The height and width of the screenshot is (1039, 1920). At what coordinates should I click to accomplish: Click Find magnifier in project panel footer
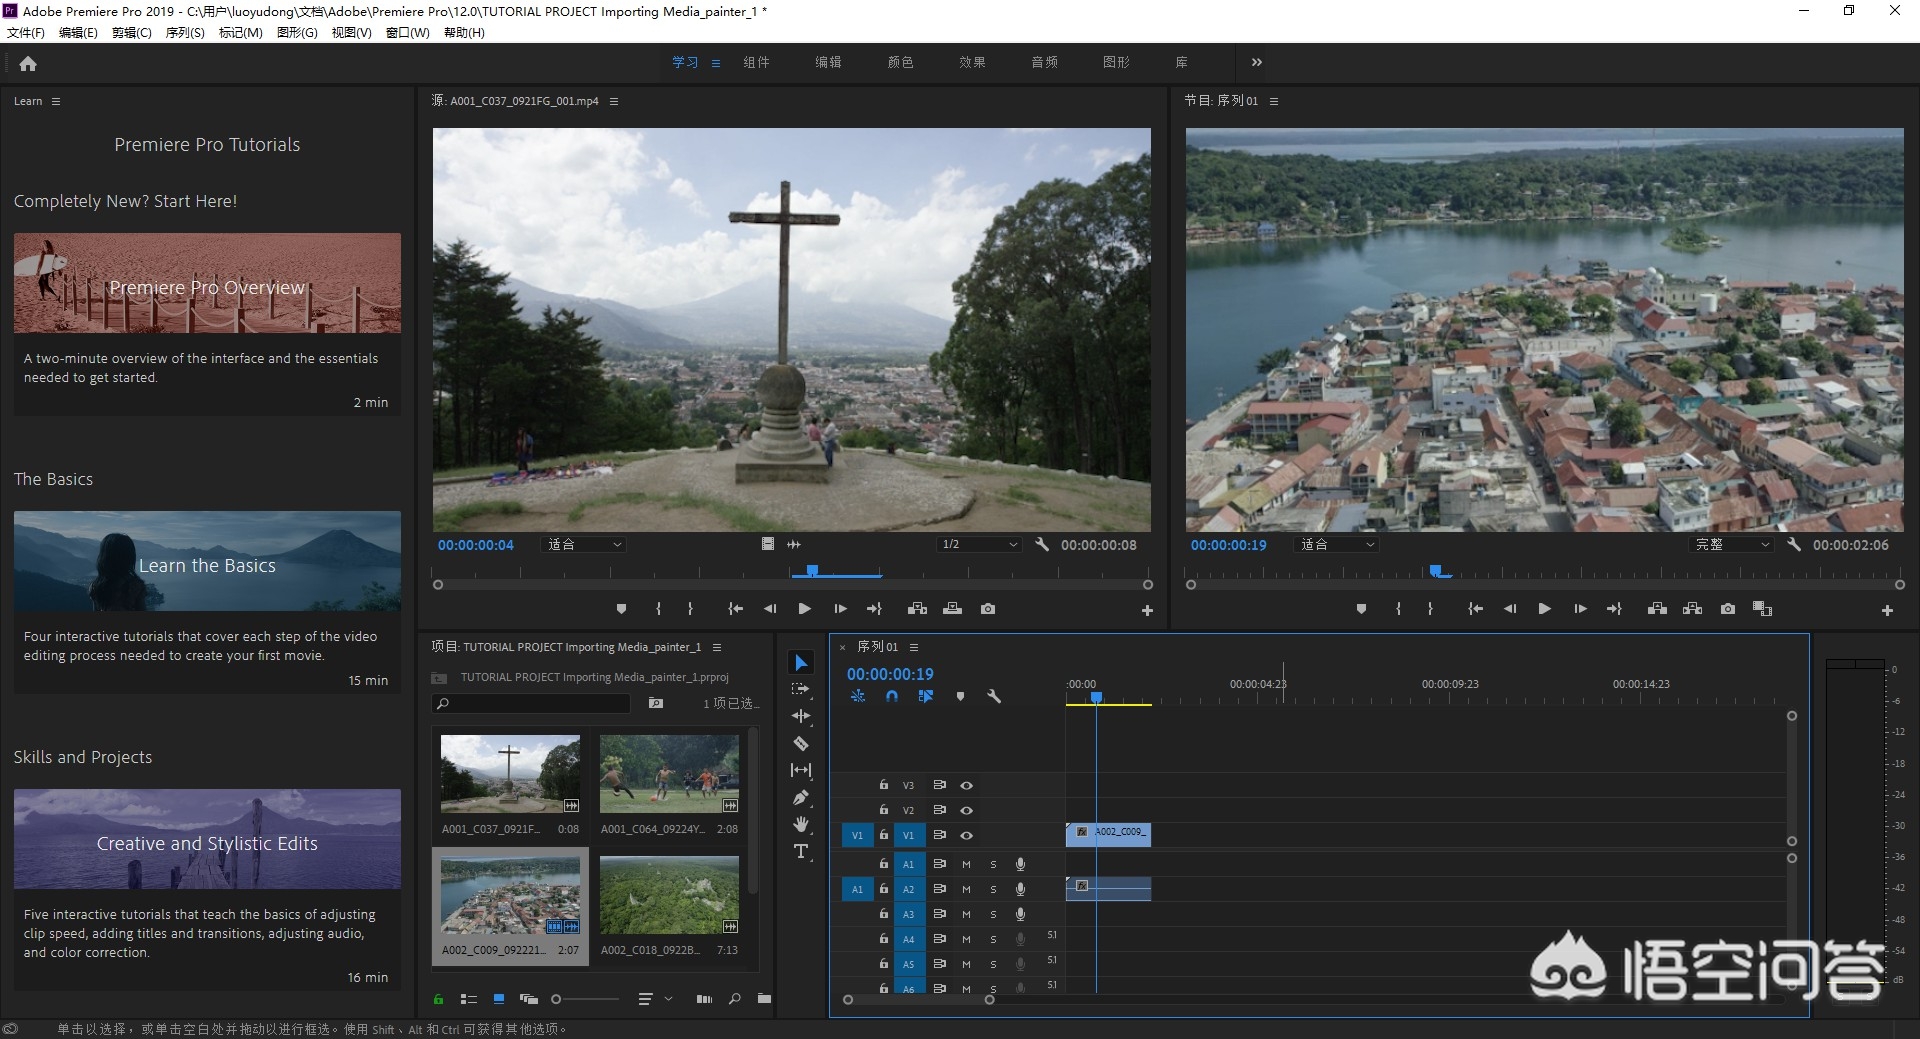(735, 999)
